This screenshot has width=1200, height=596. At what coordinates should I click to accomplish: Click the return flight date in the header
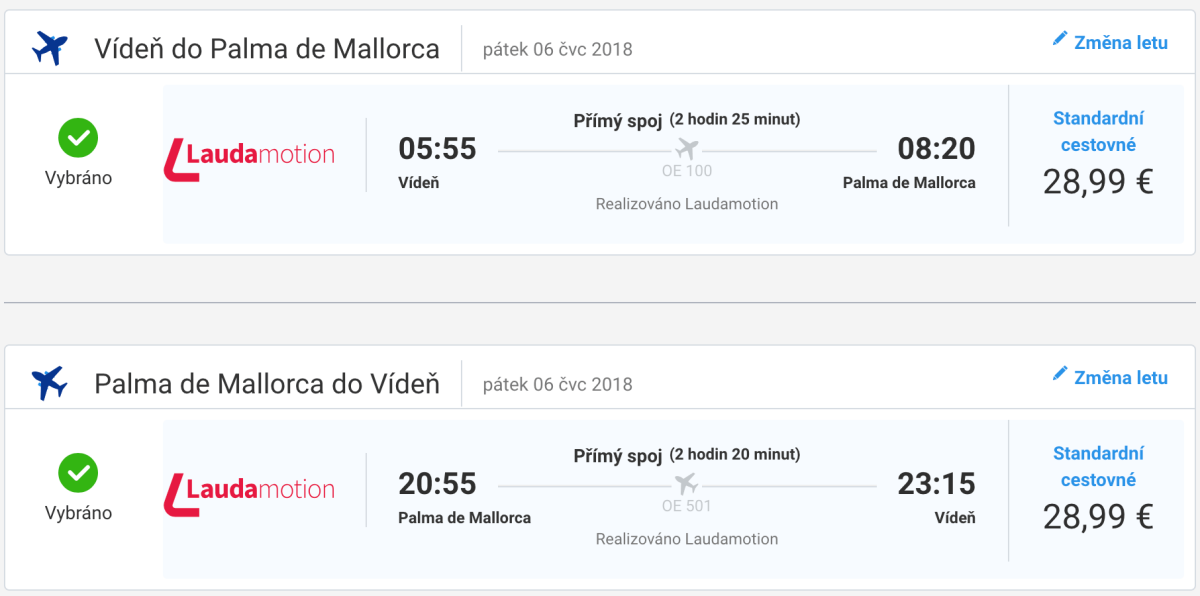pos(557,384)
